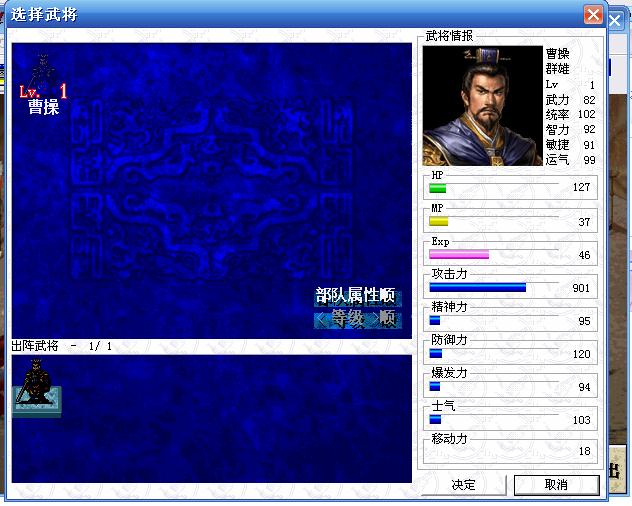Close the window behind the 选择武将 dialog
Viewport: 632px width, 506px height.
(615, 20)
